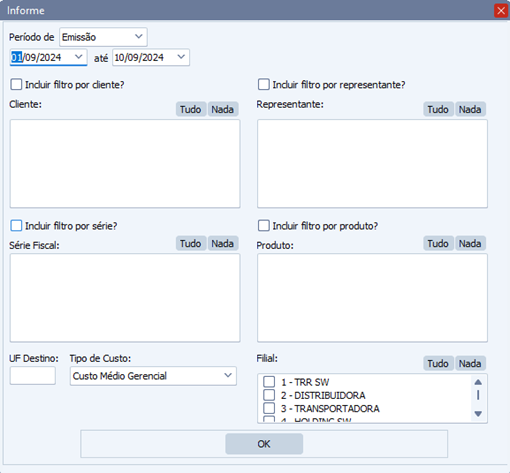Click Tudo button above Cliente list
This screenshot has height=473, width=510.
(191, 109)
